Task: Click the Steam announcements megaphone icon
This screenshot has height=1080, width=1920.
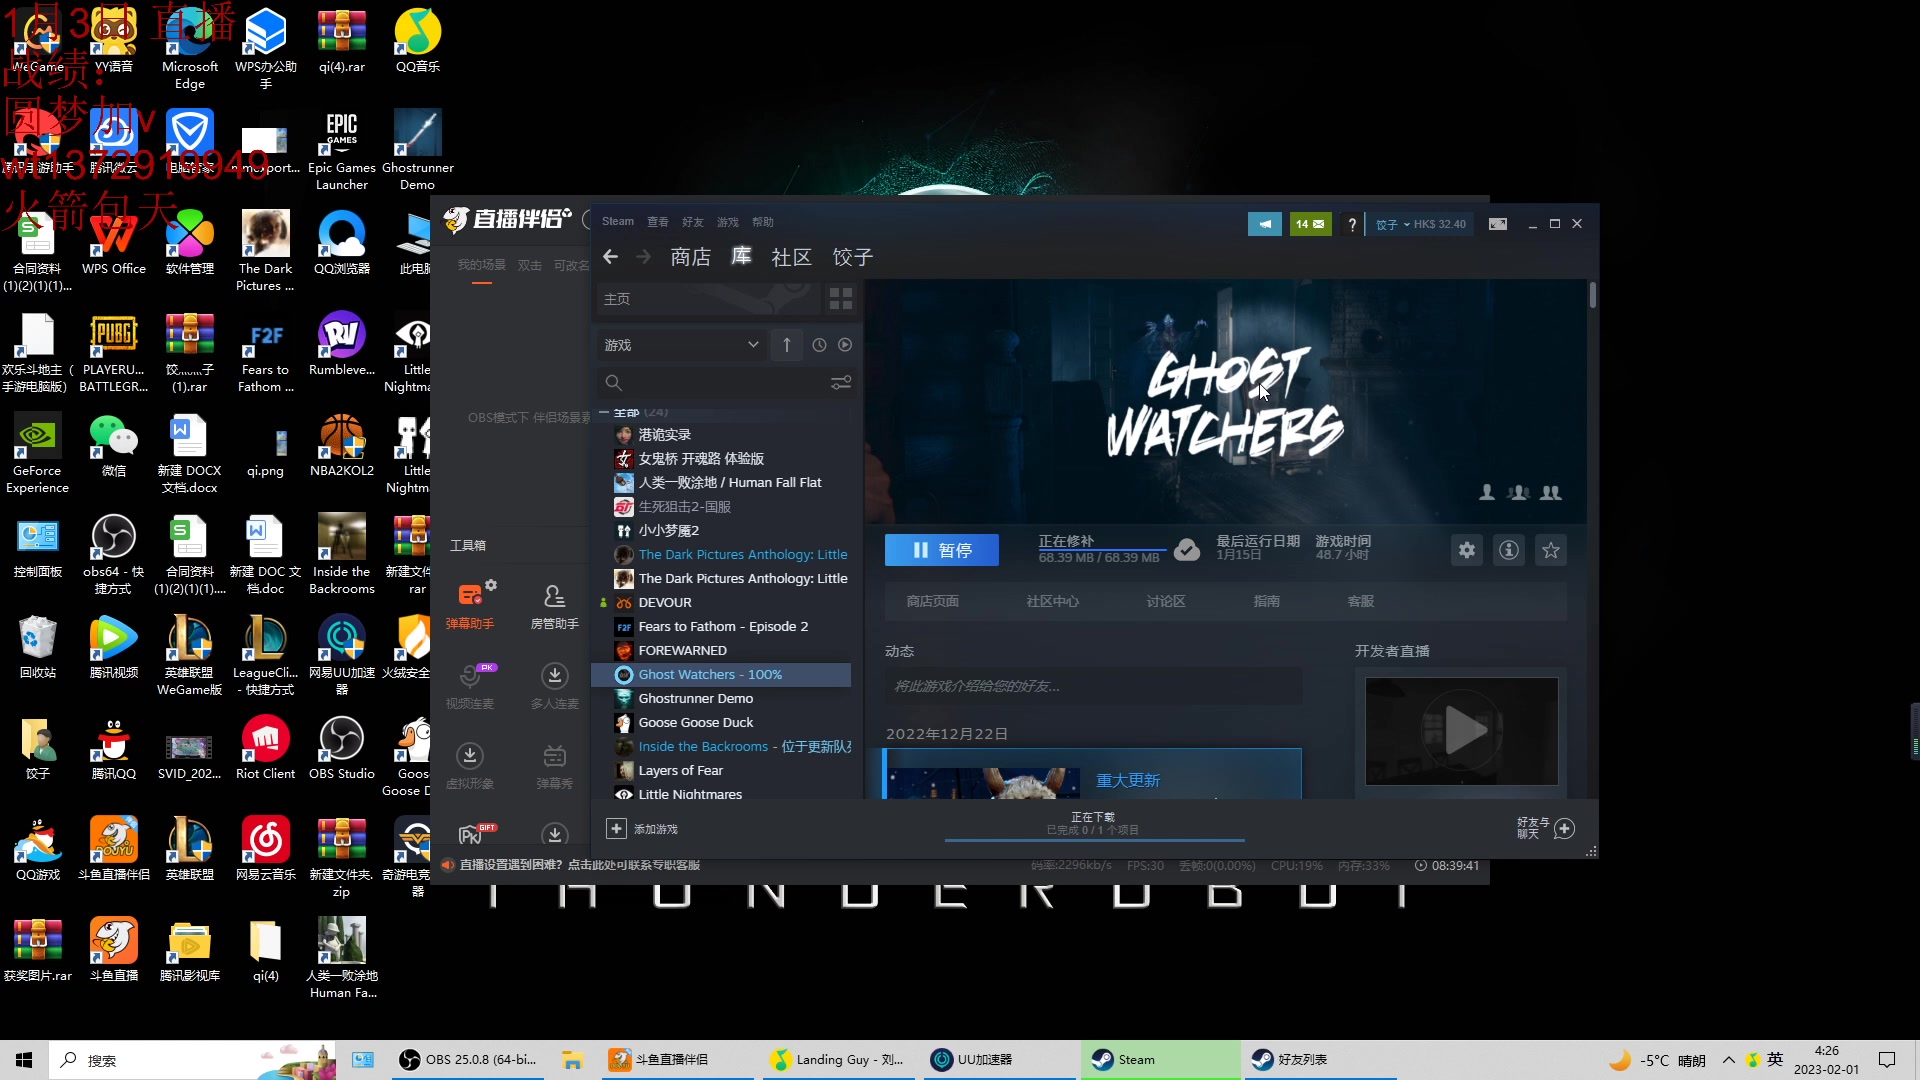Action: pyautogui.click(x=1264, y=224)
